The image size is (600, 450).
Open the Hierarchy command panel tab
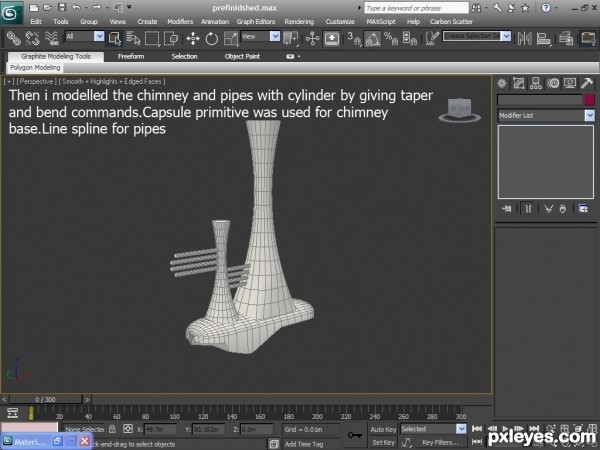click(x=536, y=83)
